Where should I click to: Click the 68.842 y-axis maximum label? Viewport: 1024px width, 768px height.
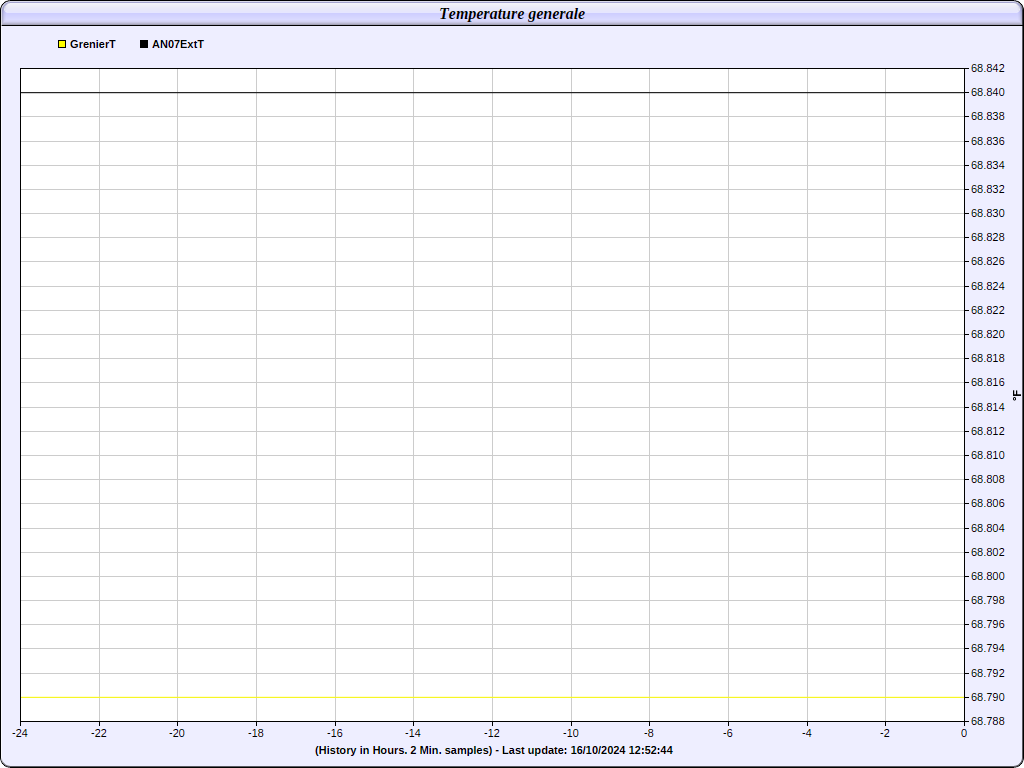(x=987, y=69)
